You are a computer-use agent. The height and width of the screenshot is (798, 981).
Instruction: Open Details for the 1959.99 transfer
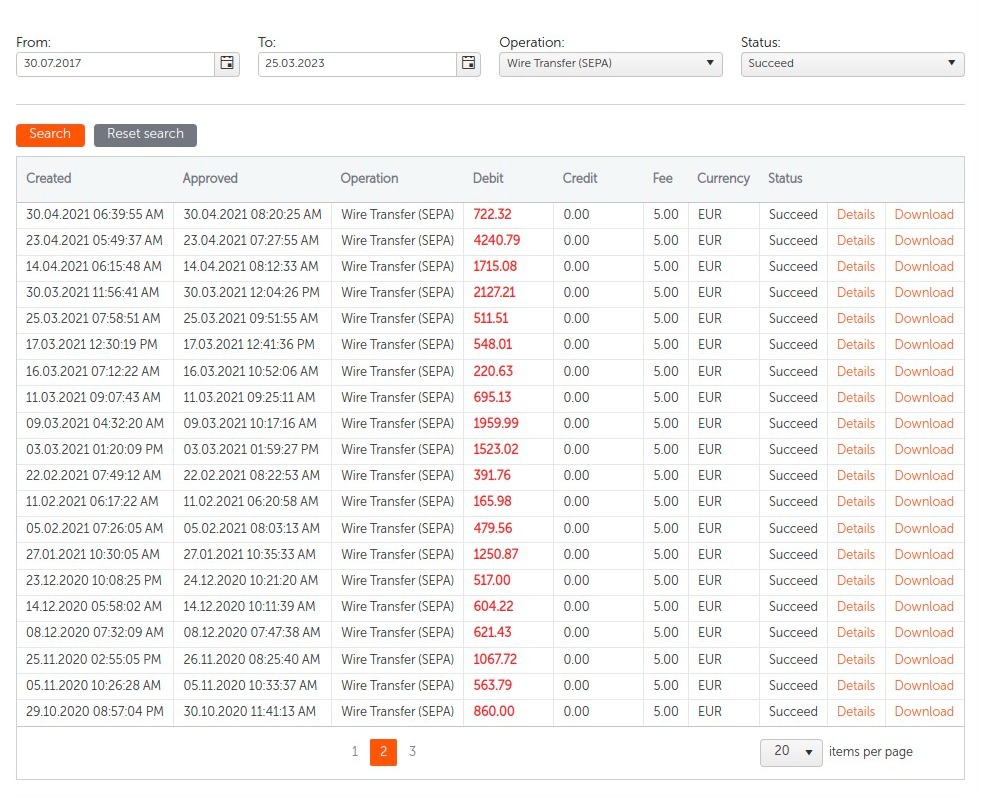click(855, 423)
